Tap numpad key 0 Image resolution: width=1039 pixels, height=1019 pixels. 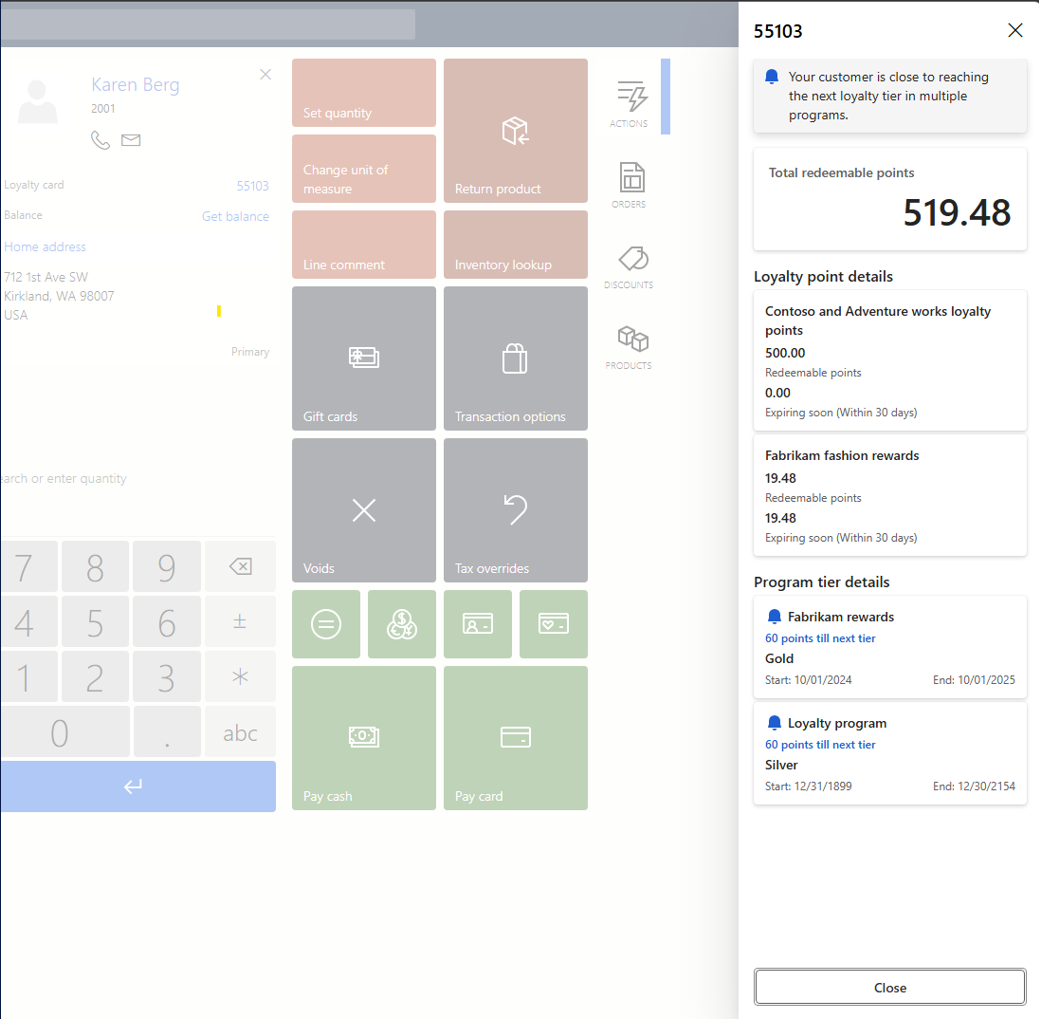[65, 731]
